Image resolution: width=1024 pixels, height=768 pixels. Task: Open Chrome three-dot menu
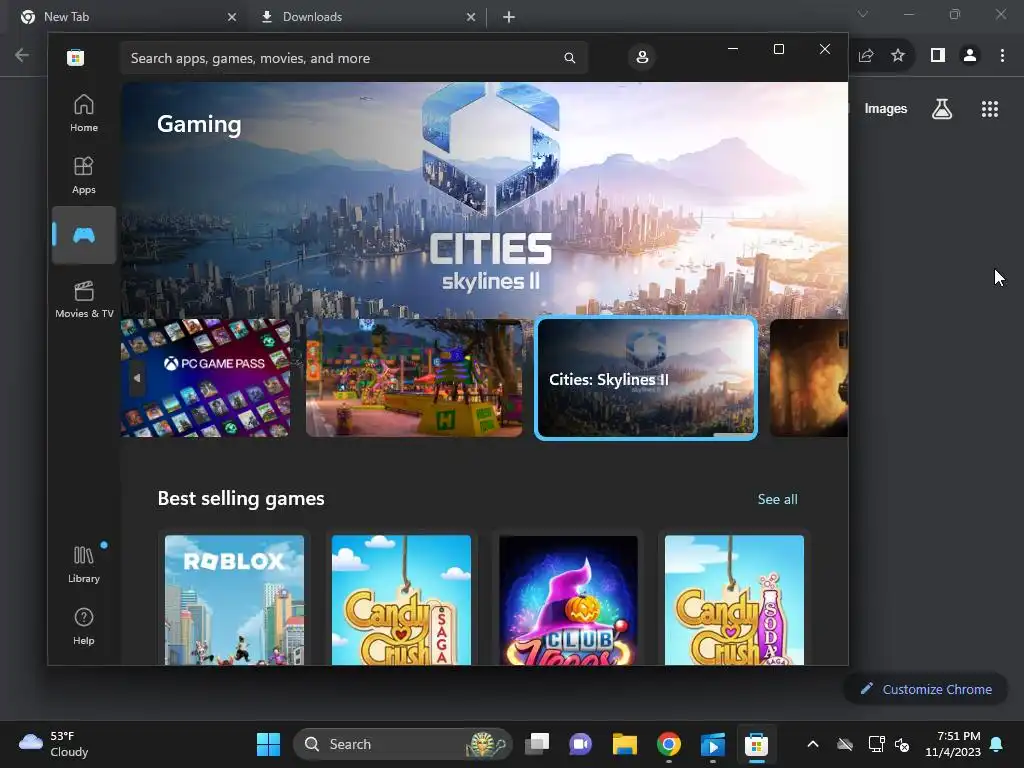[x=1002, y=56]
